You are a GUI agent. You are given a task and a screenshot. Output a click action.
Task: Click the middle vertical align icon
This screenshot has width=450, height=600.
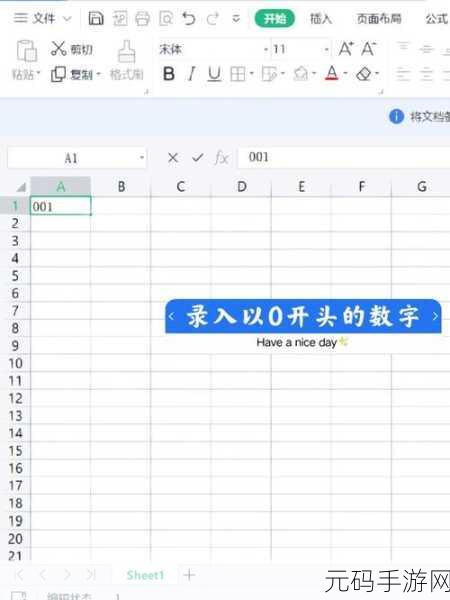pos(426,49)
